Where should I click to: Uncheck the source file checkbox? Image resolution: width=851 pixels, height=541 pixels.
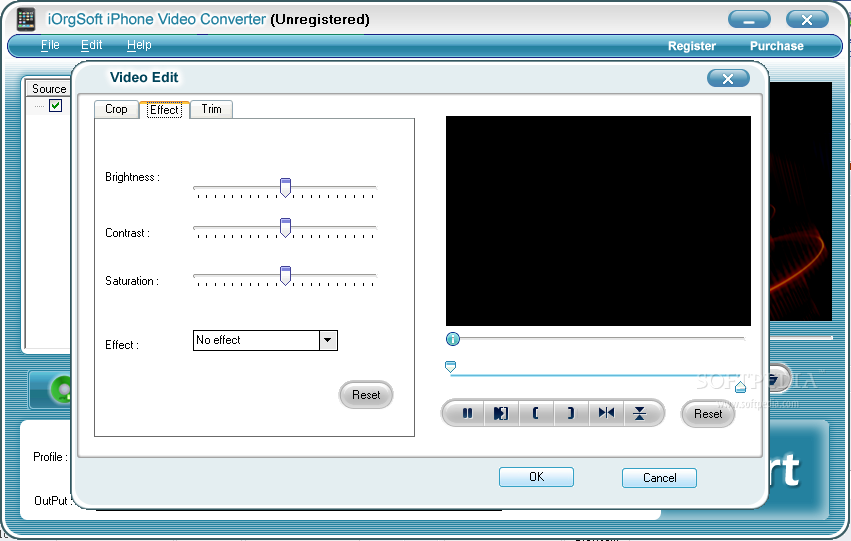(55, 105)
